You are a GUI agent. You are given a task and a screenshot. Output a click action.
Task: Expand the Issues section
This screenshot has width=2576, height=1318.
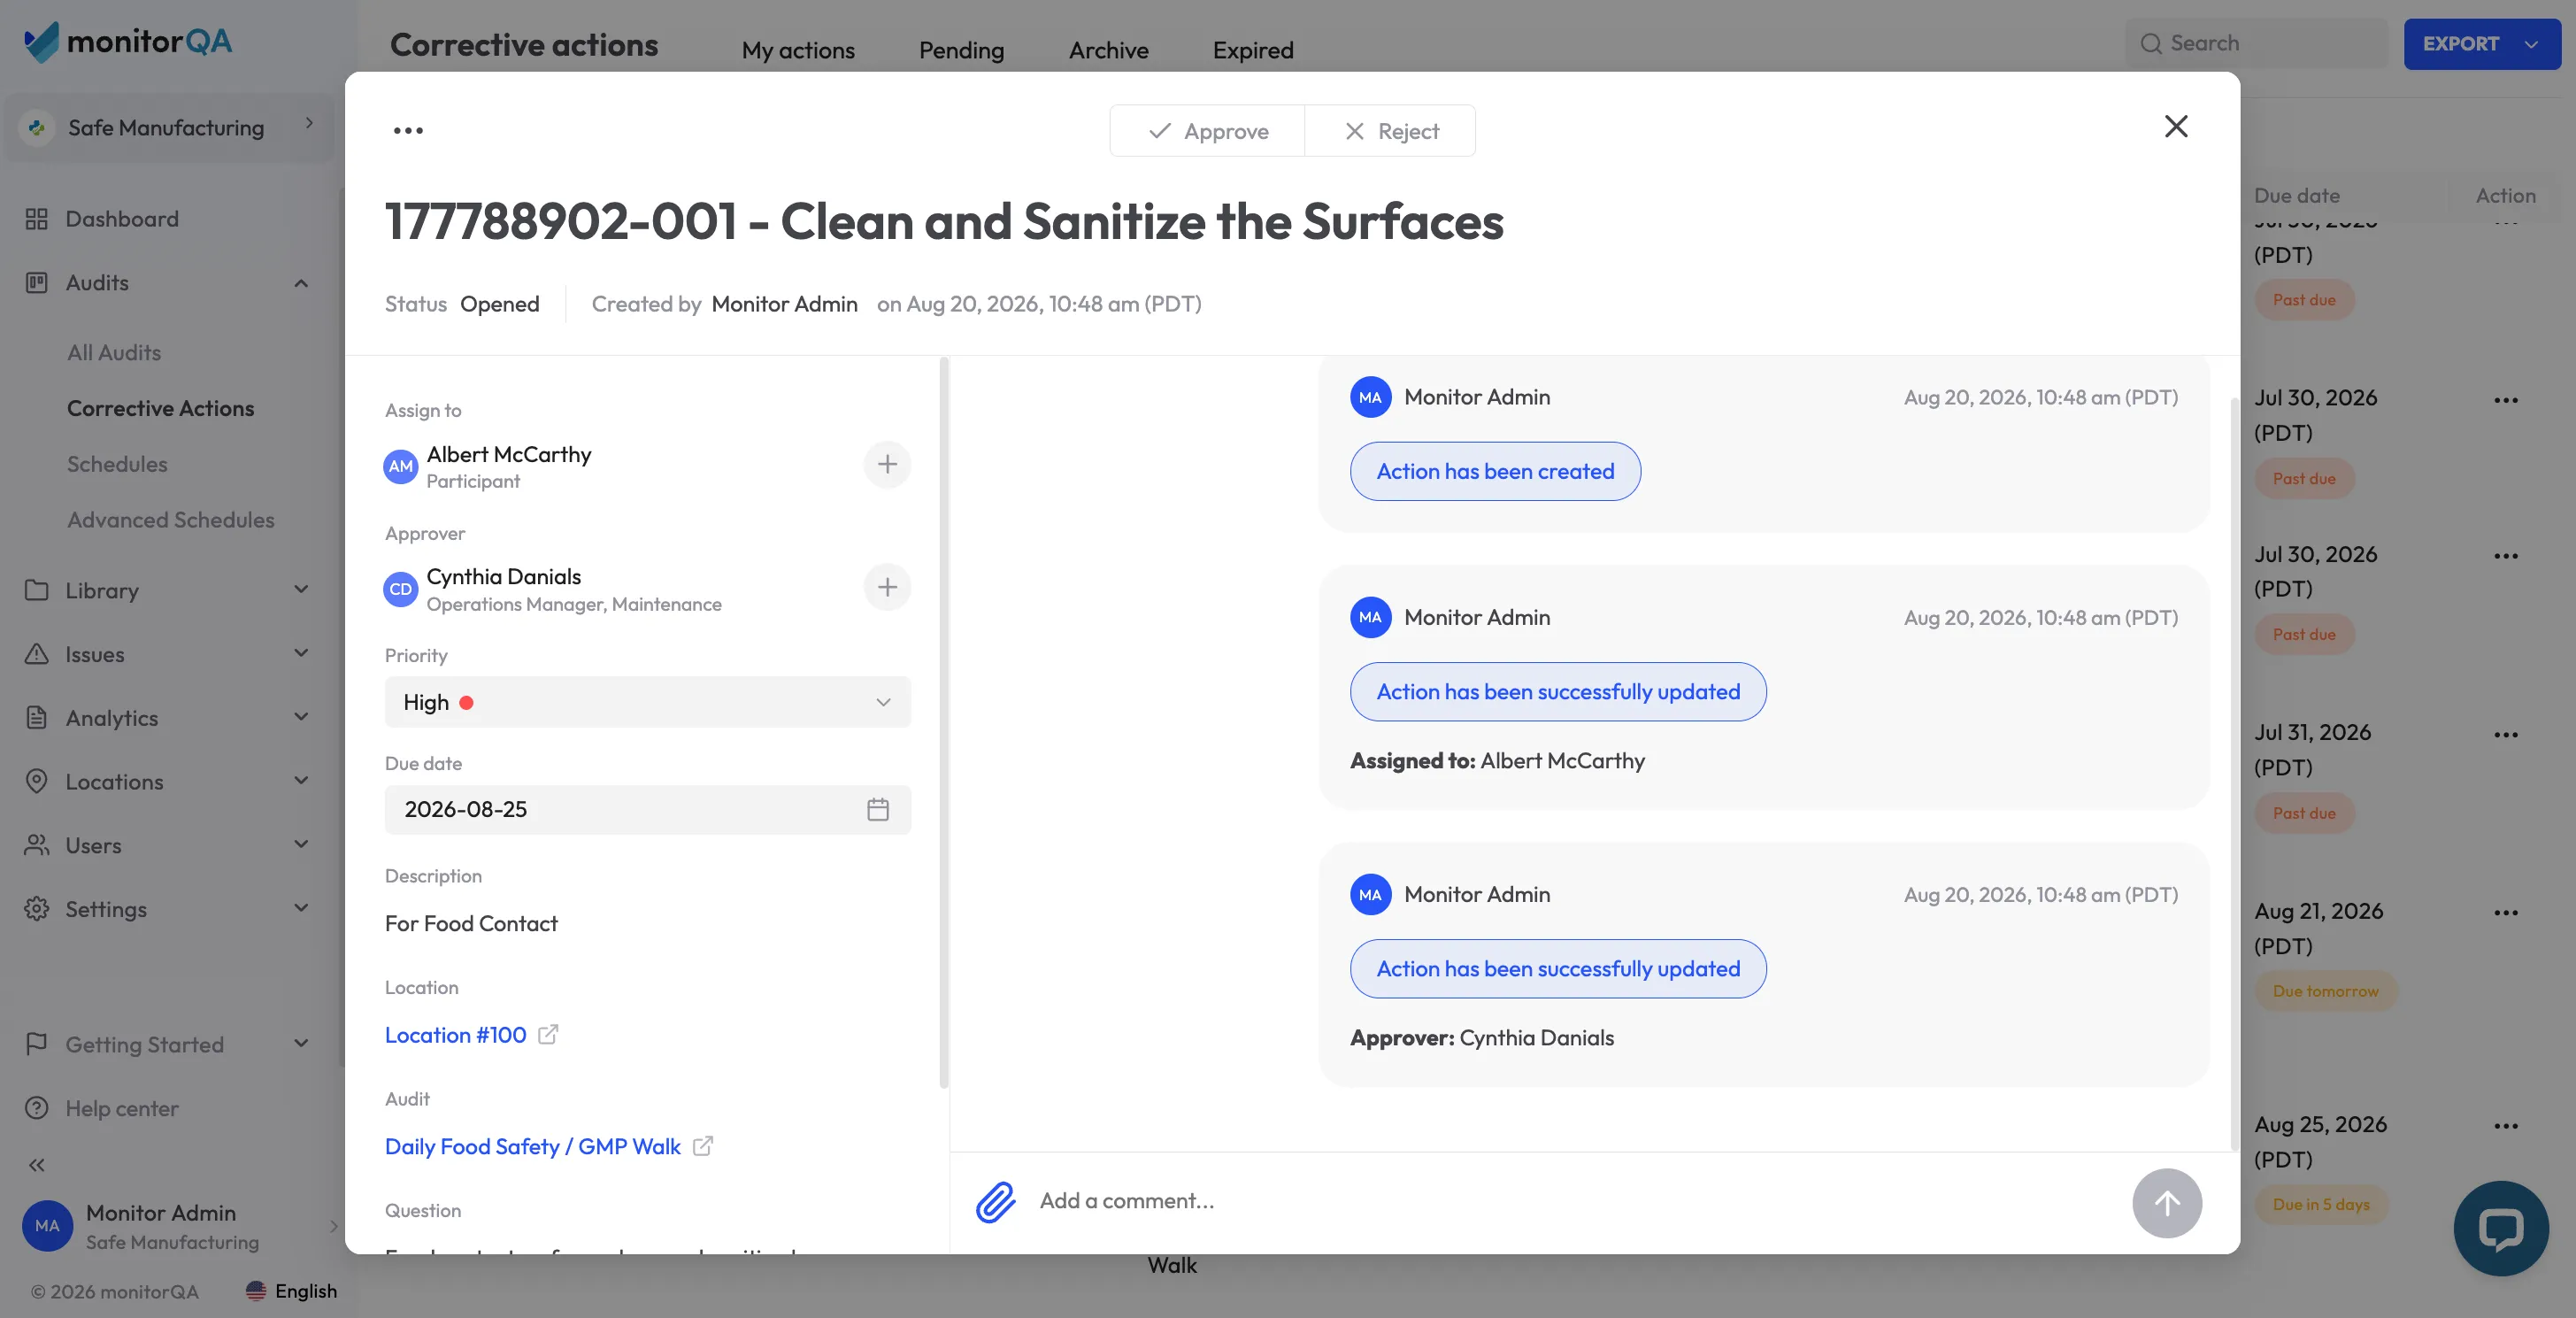301,654
